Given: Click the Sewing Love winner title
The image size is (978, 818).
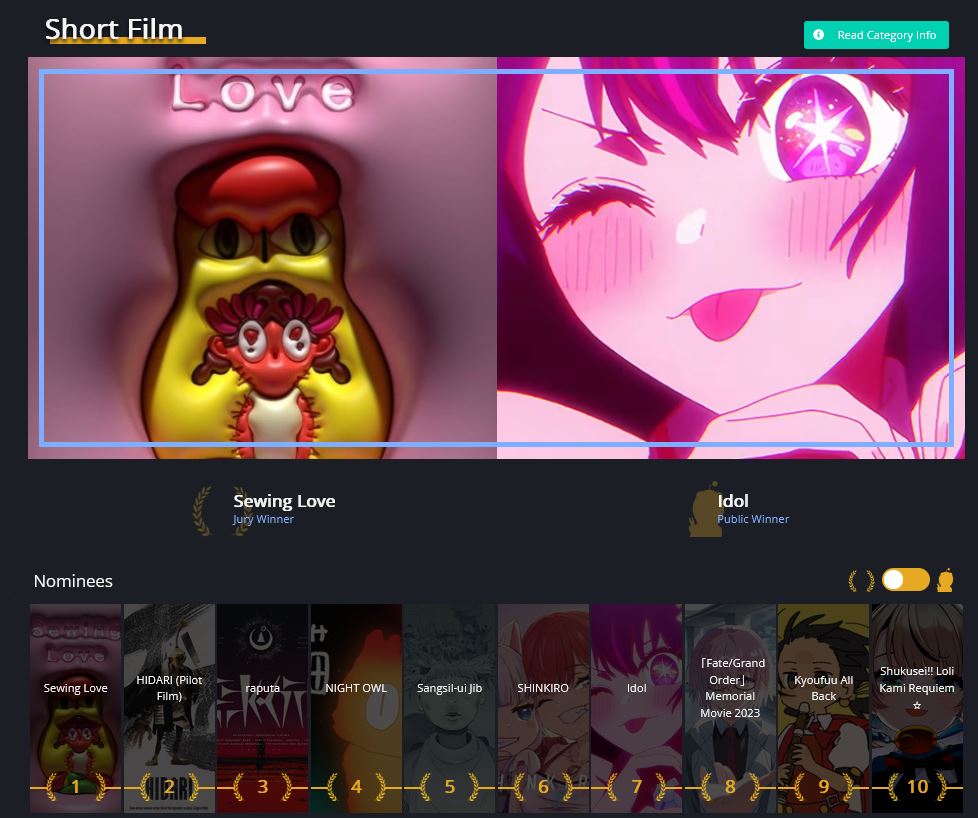Looking at the screenshot, I should point(284,501).
